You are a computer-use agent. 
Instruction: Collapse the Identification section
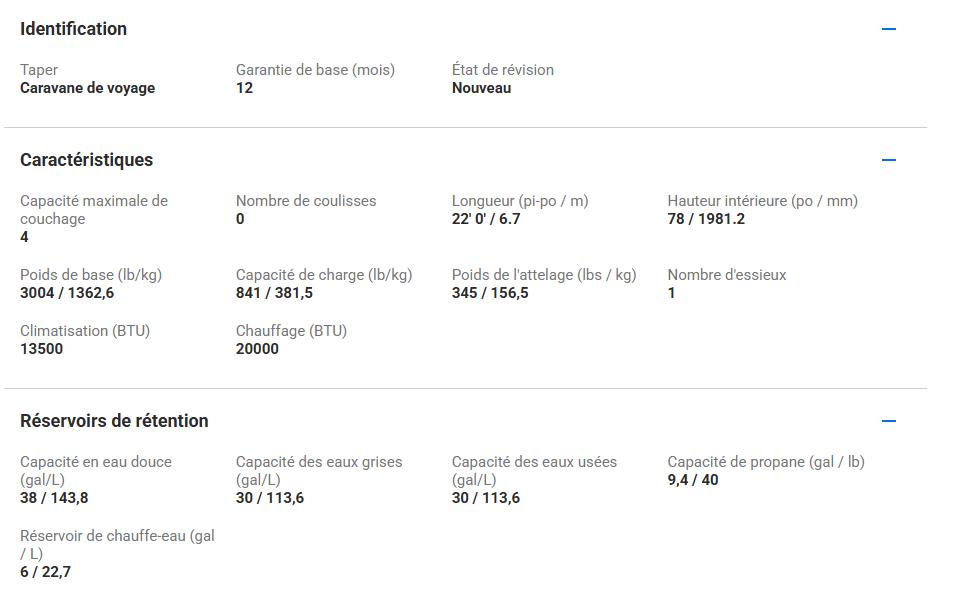(888, 29)
